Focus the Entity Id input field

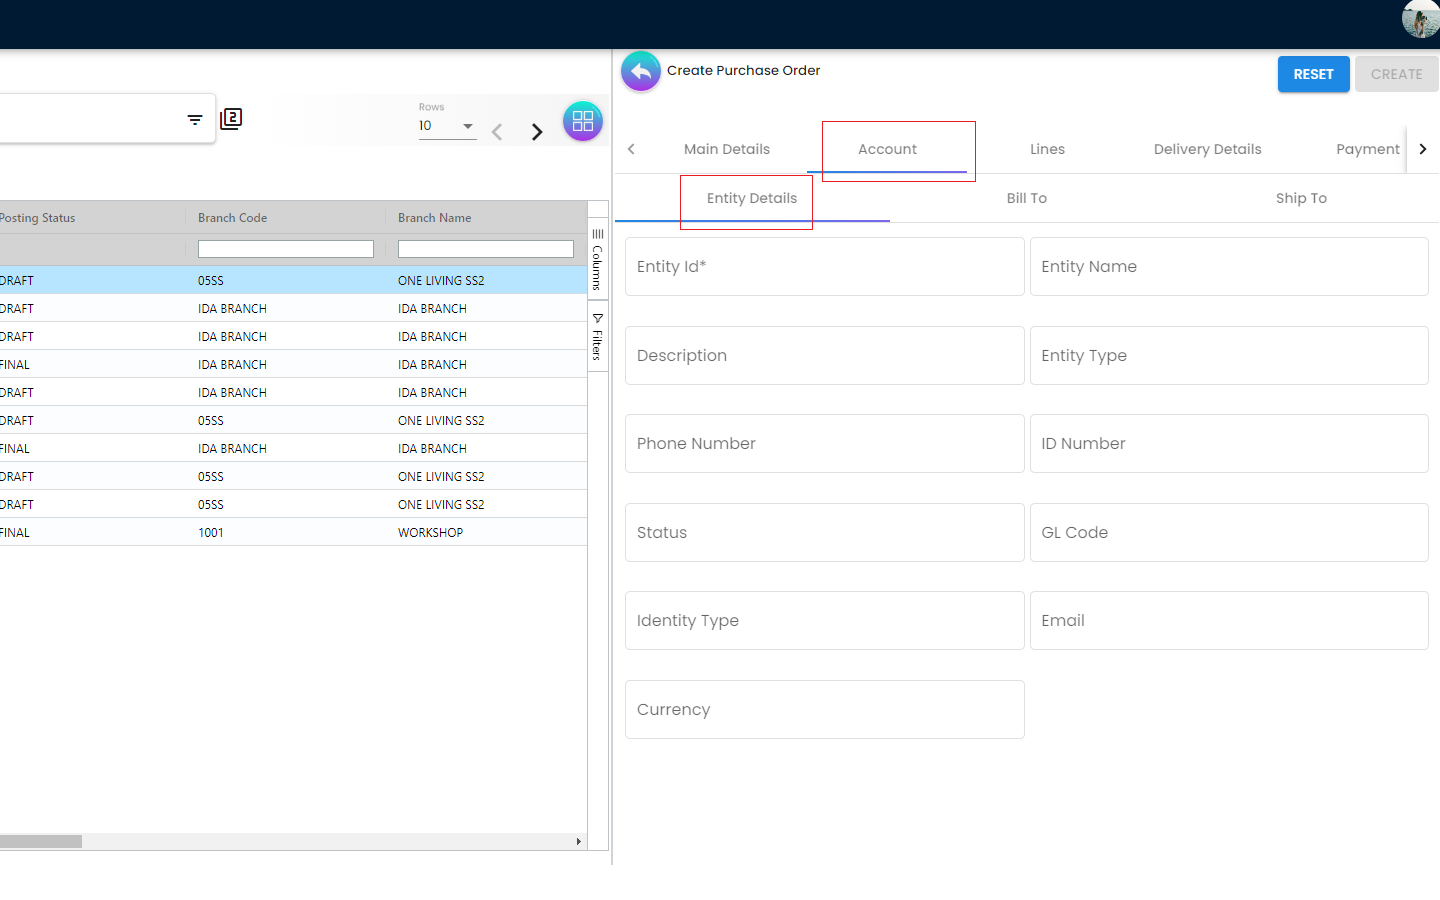[x=824, y=267]
